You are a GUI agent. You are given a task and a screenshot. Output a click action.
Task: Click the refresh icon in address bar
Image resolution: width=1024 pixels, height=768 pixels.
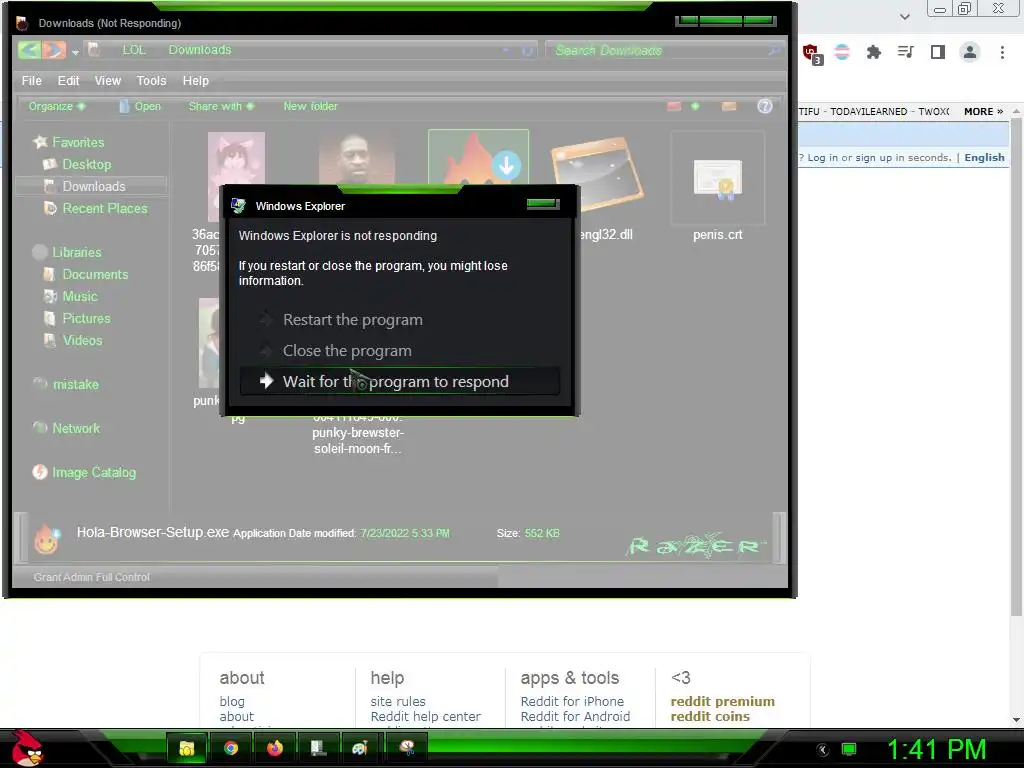(x=528, y=50)
